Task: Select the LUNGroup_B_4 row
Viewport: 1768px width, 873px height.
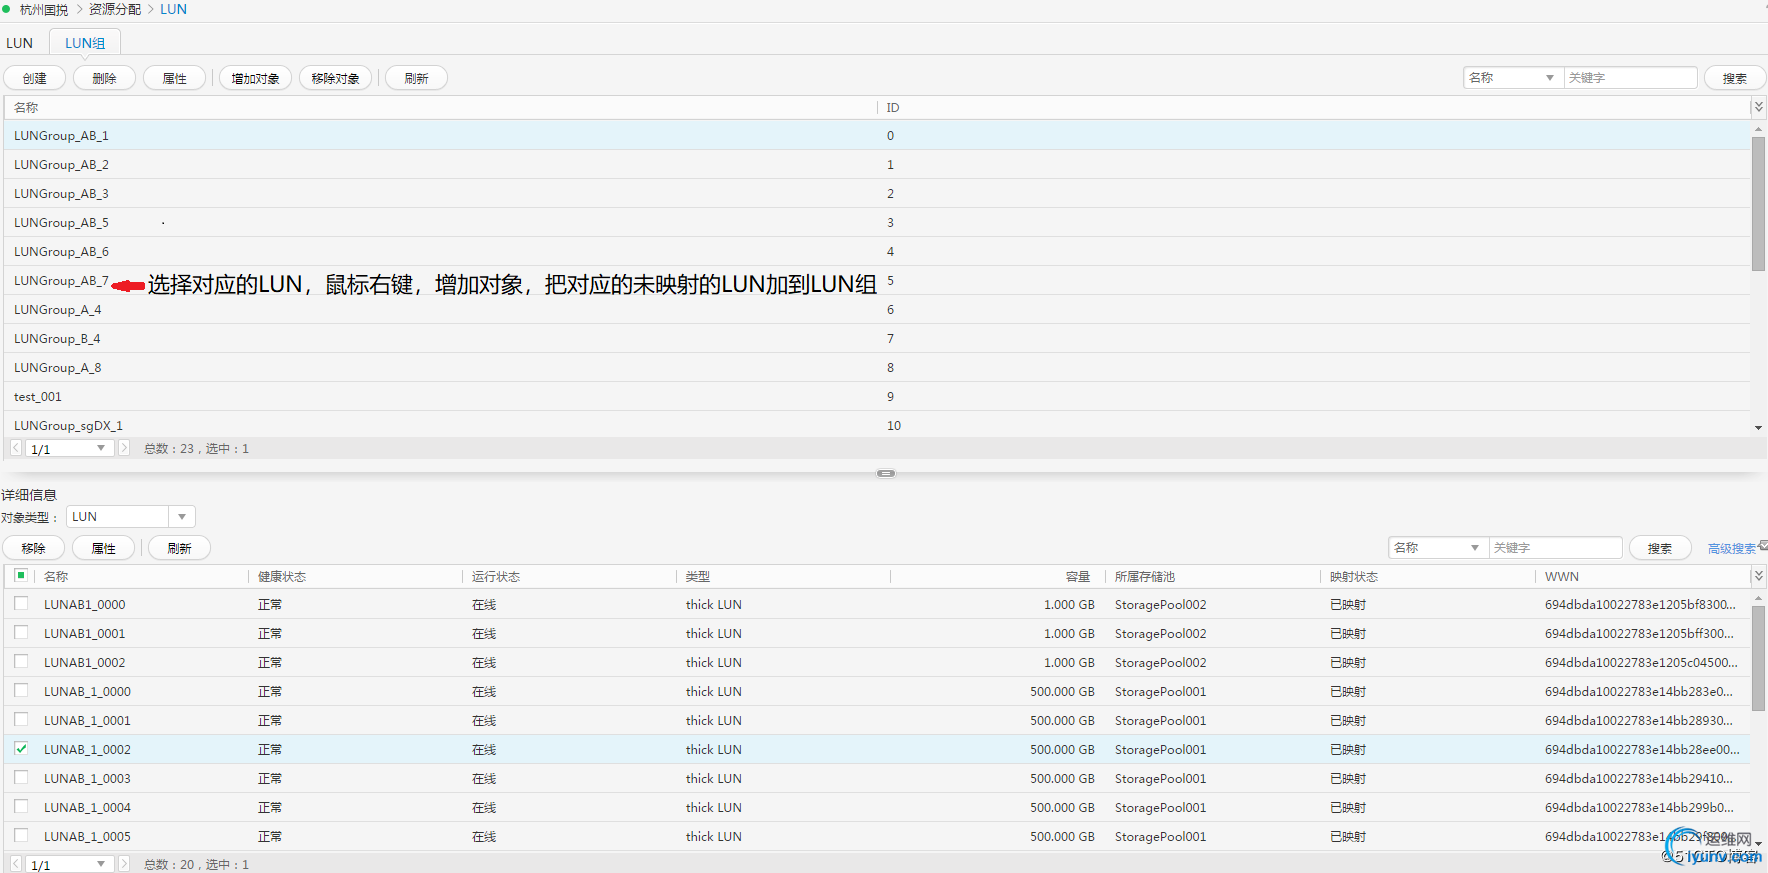Action: [877, 338]
